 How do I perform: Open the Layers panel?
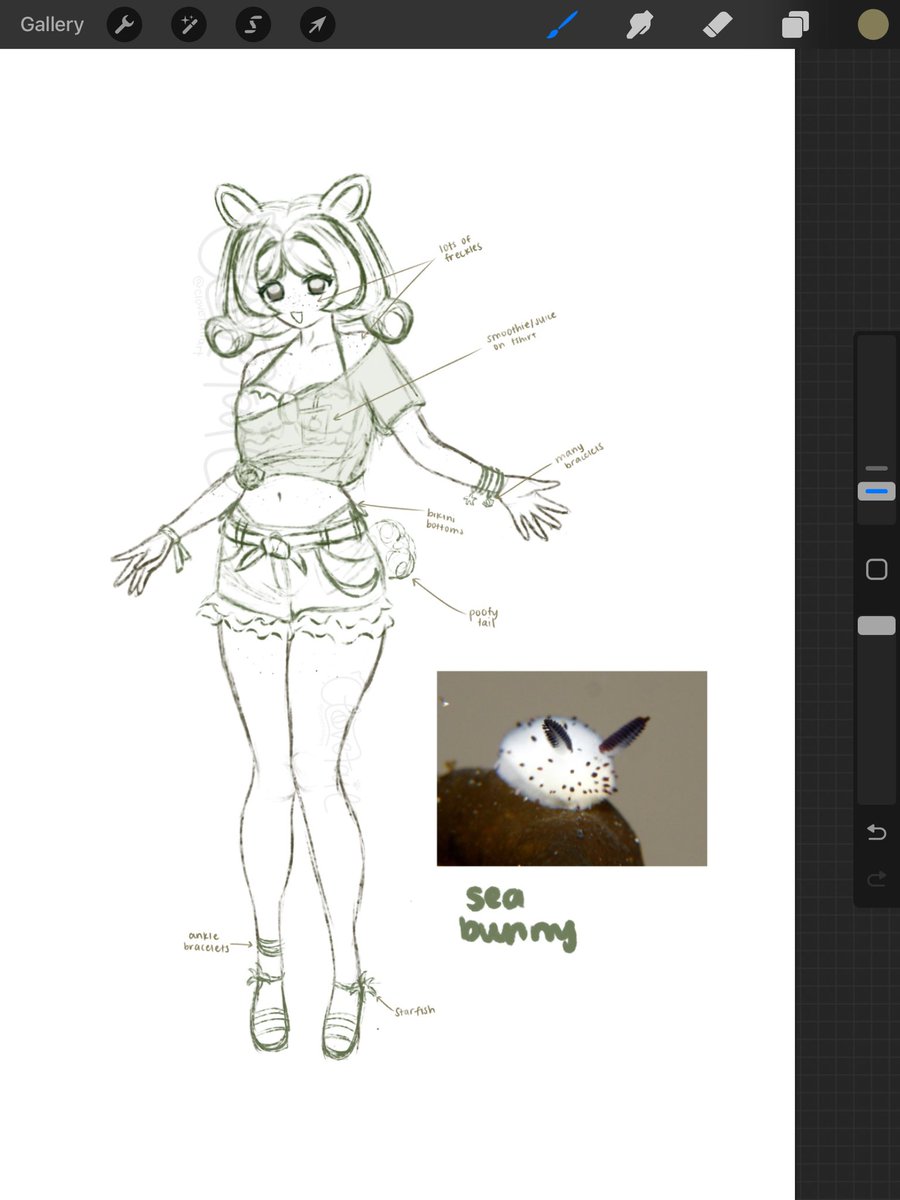click(x=796, y=24)
